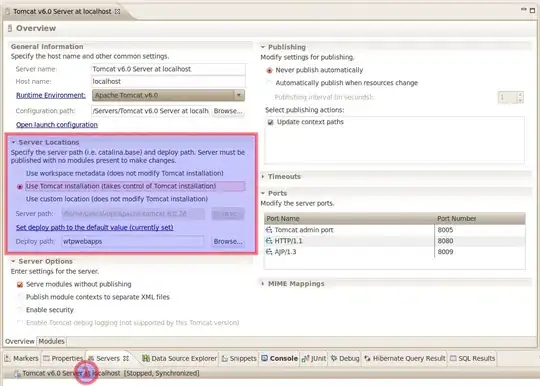
Task: Toggle Serve modules without publishing
Action: click(x=20, y=284)
